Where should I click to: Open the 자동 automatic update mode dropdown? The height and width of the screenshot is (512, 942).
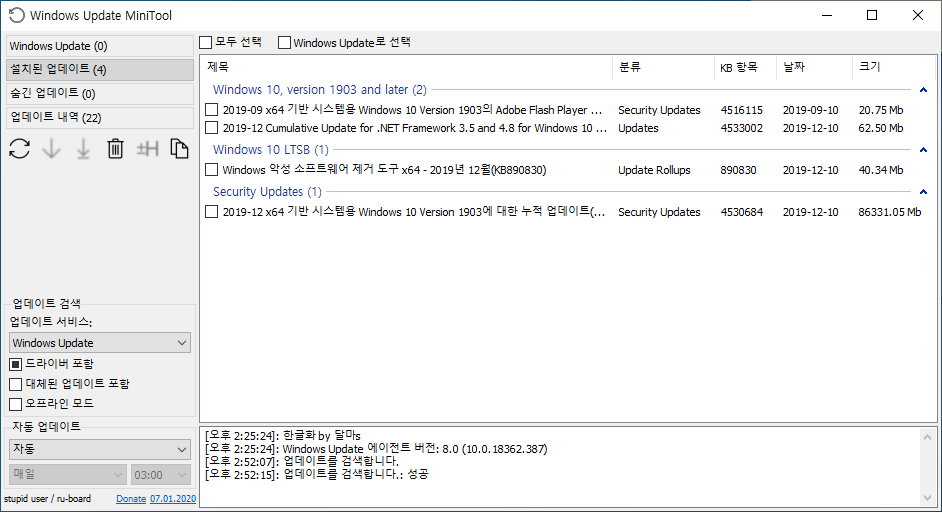point(99,449)
